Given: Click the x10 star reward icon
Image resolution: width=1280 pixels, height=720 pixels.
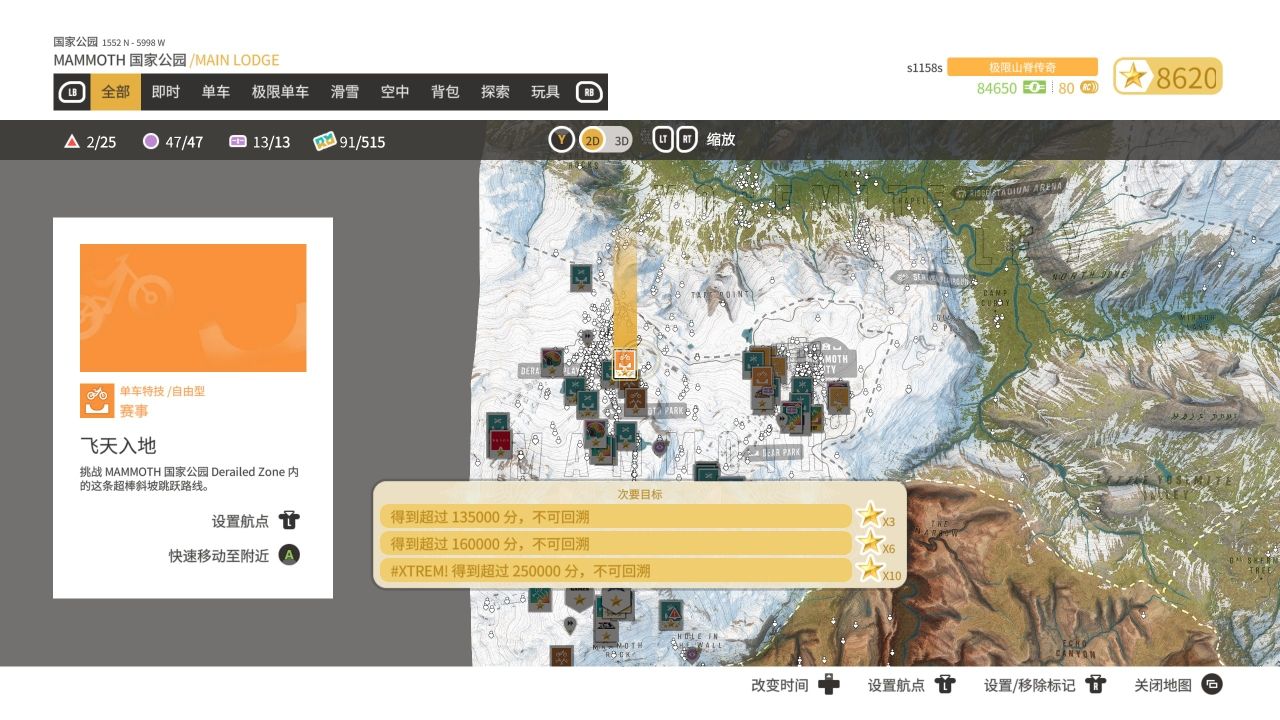Looking at the screenshot, I should pos(871,570).
